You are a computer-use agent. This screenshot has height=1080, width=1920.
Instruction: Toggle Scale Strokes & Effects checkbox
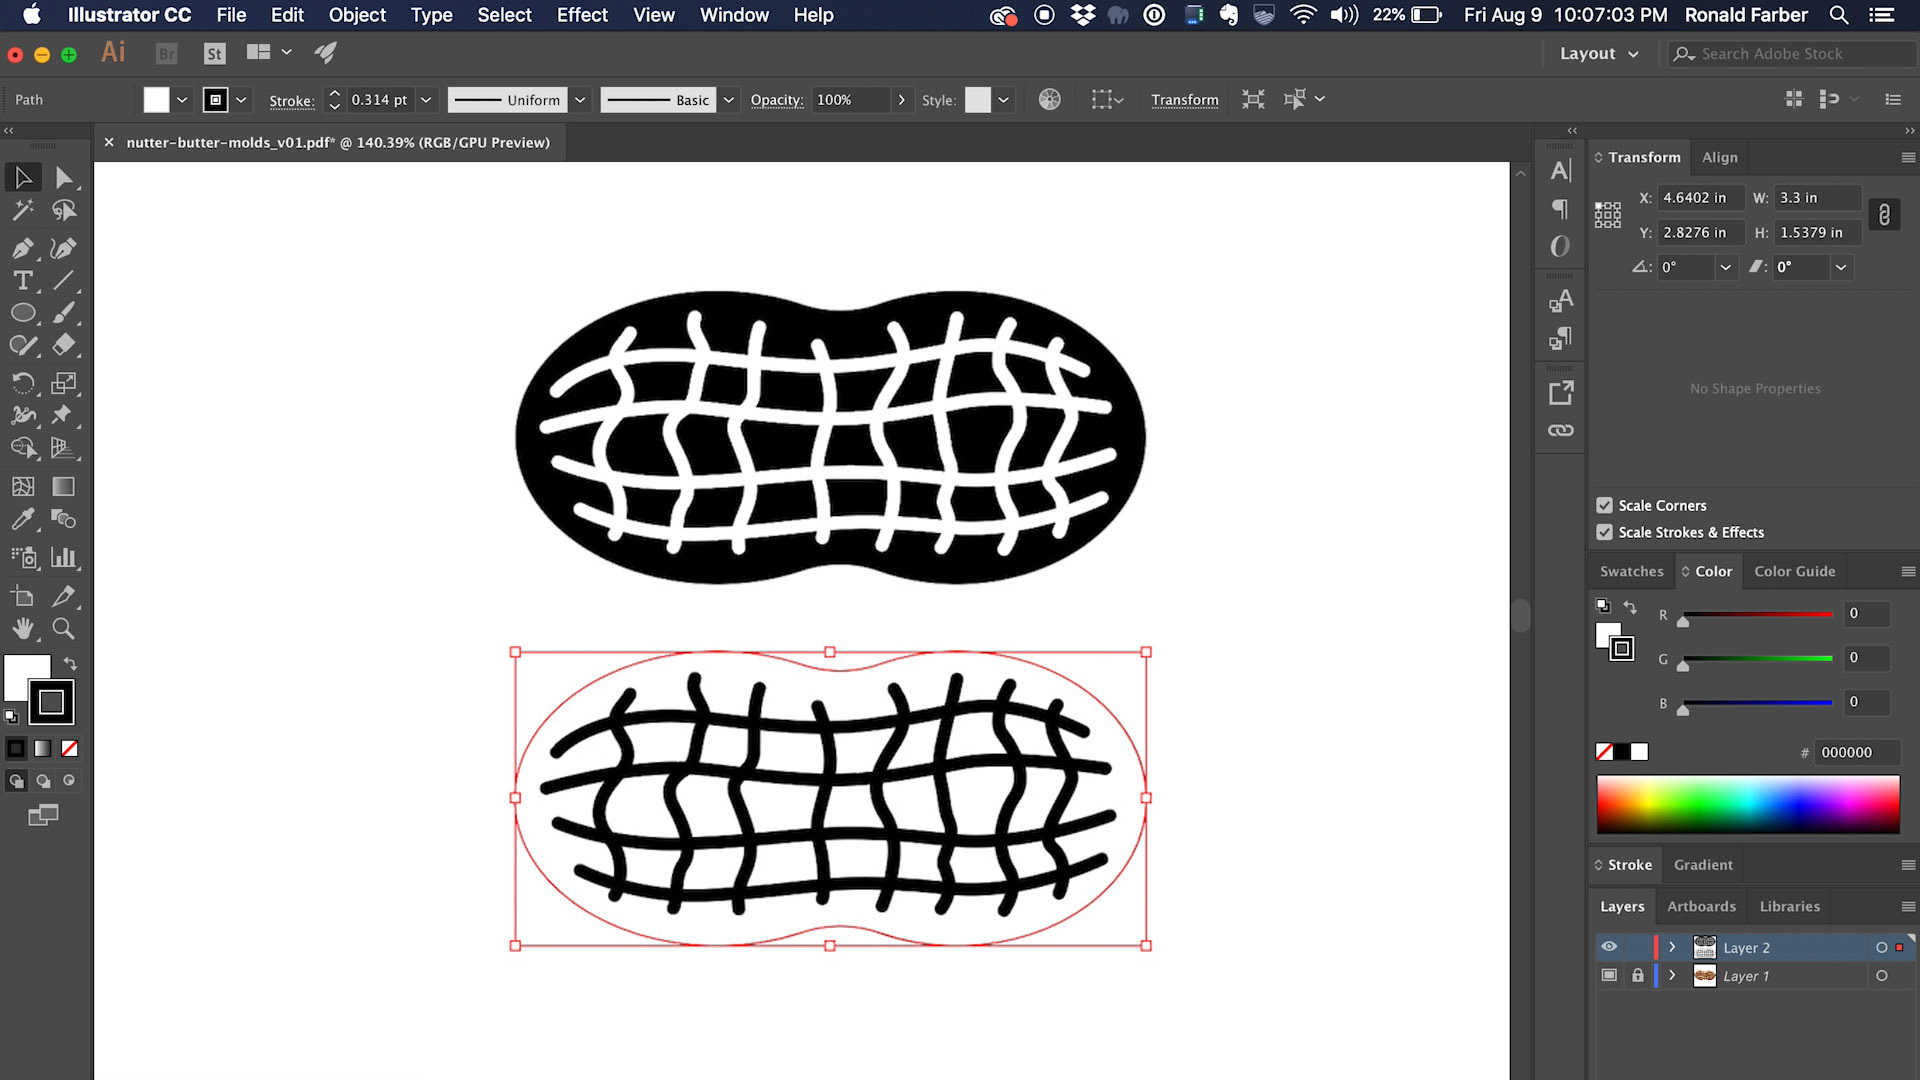coord(1604,533)
